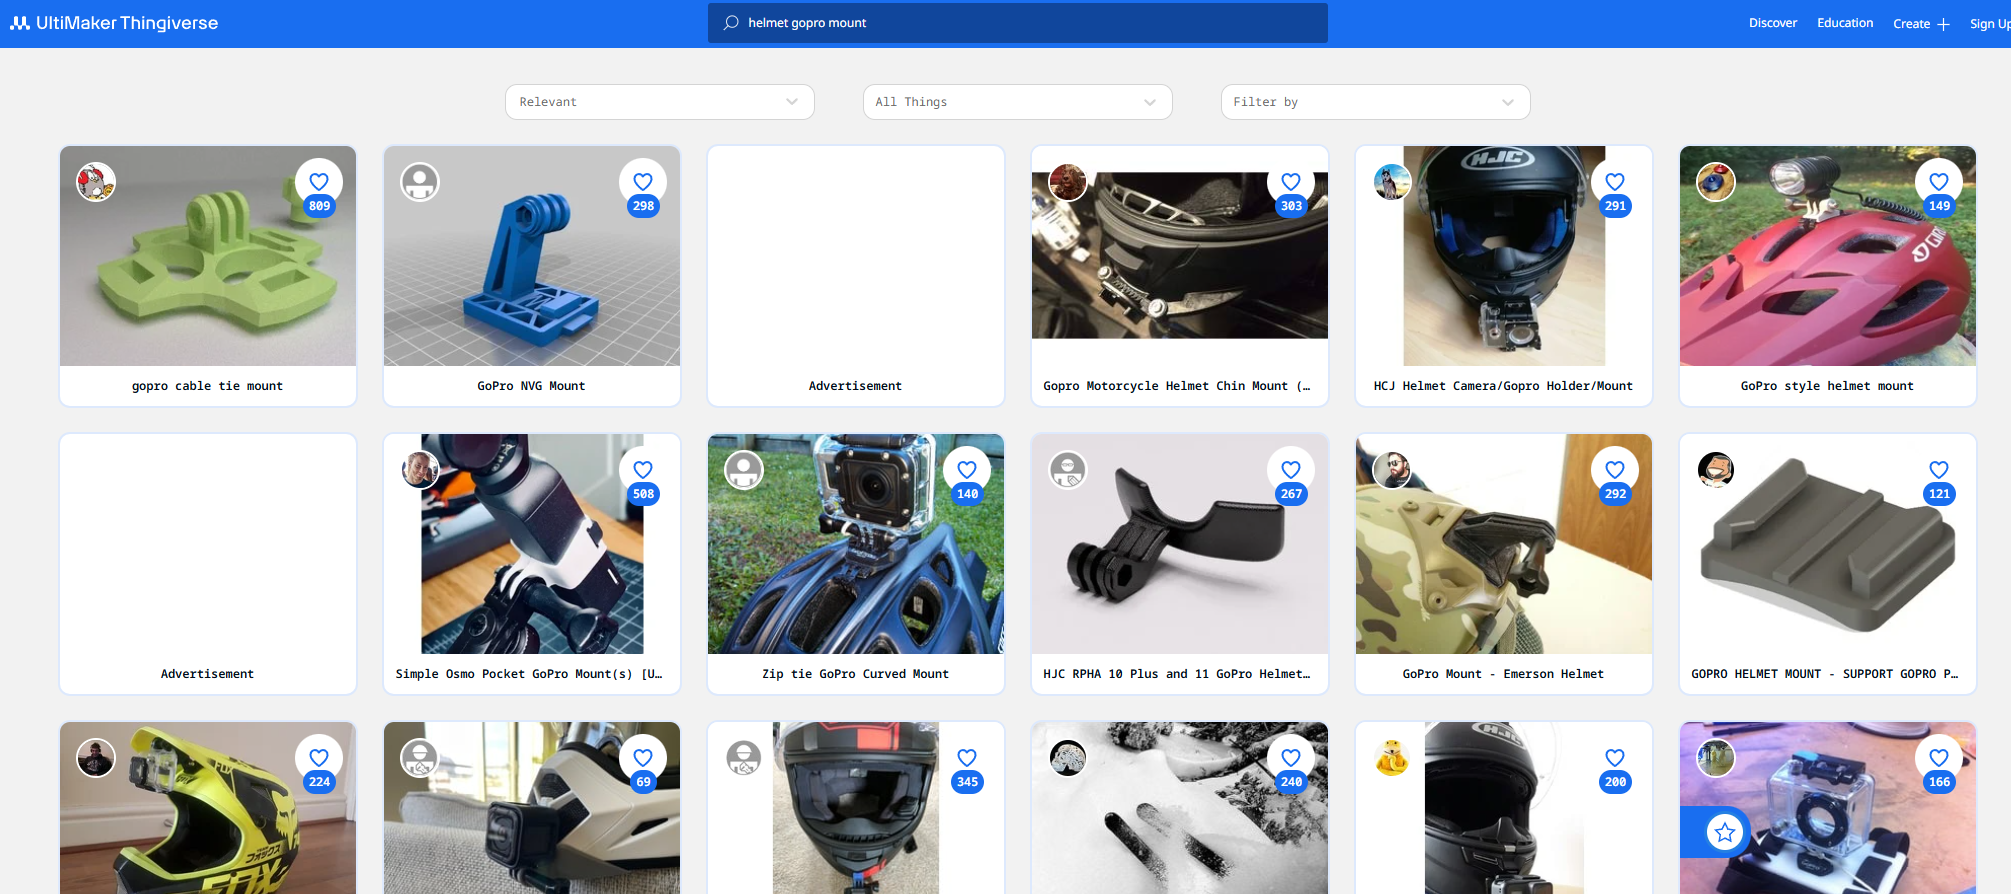Viewport: 2011px width, 894px height.
Task: Open creator avatar on card with 345 likes
Action: click(744, 758)
